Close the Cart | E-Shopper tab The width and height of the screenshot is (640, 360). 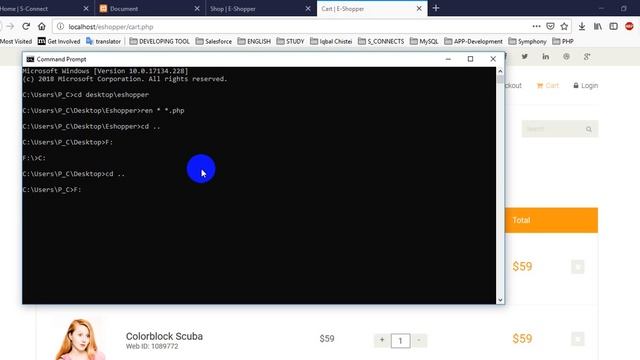419,9
